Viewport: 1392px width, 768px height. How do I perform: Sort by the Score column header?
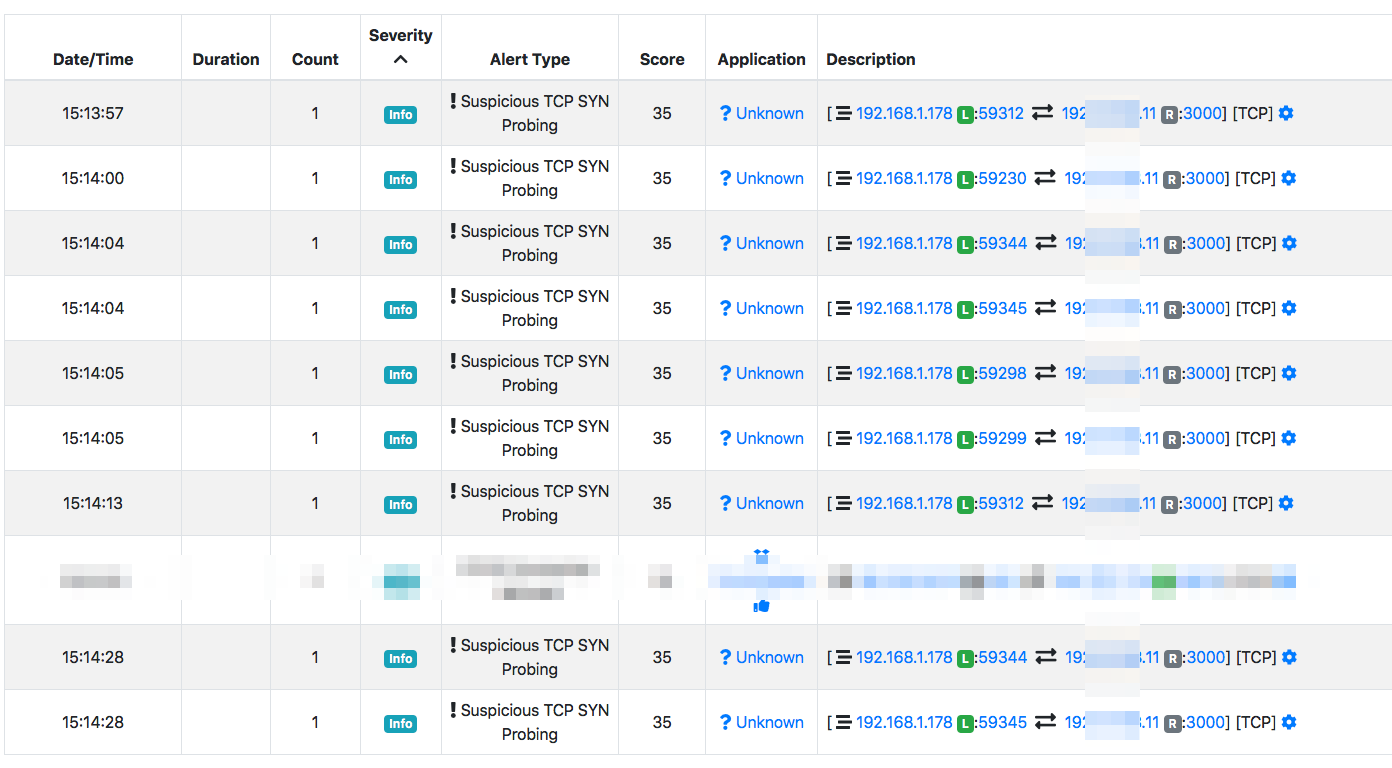(x=662, y=59)
